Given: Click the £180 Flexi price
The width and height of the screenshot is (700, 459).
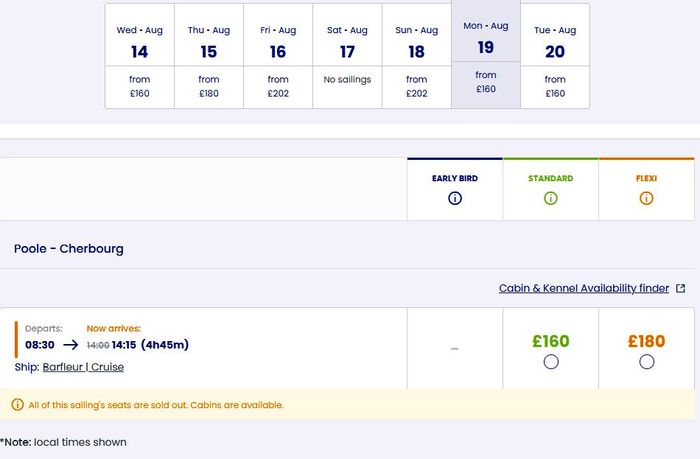Looking at the screenshot, I should tap(646, 341).
